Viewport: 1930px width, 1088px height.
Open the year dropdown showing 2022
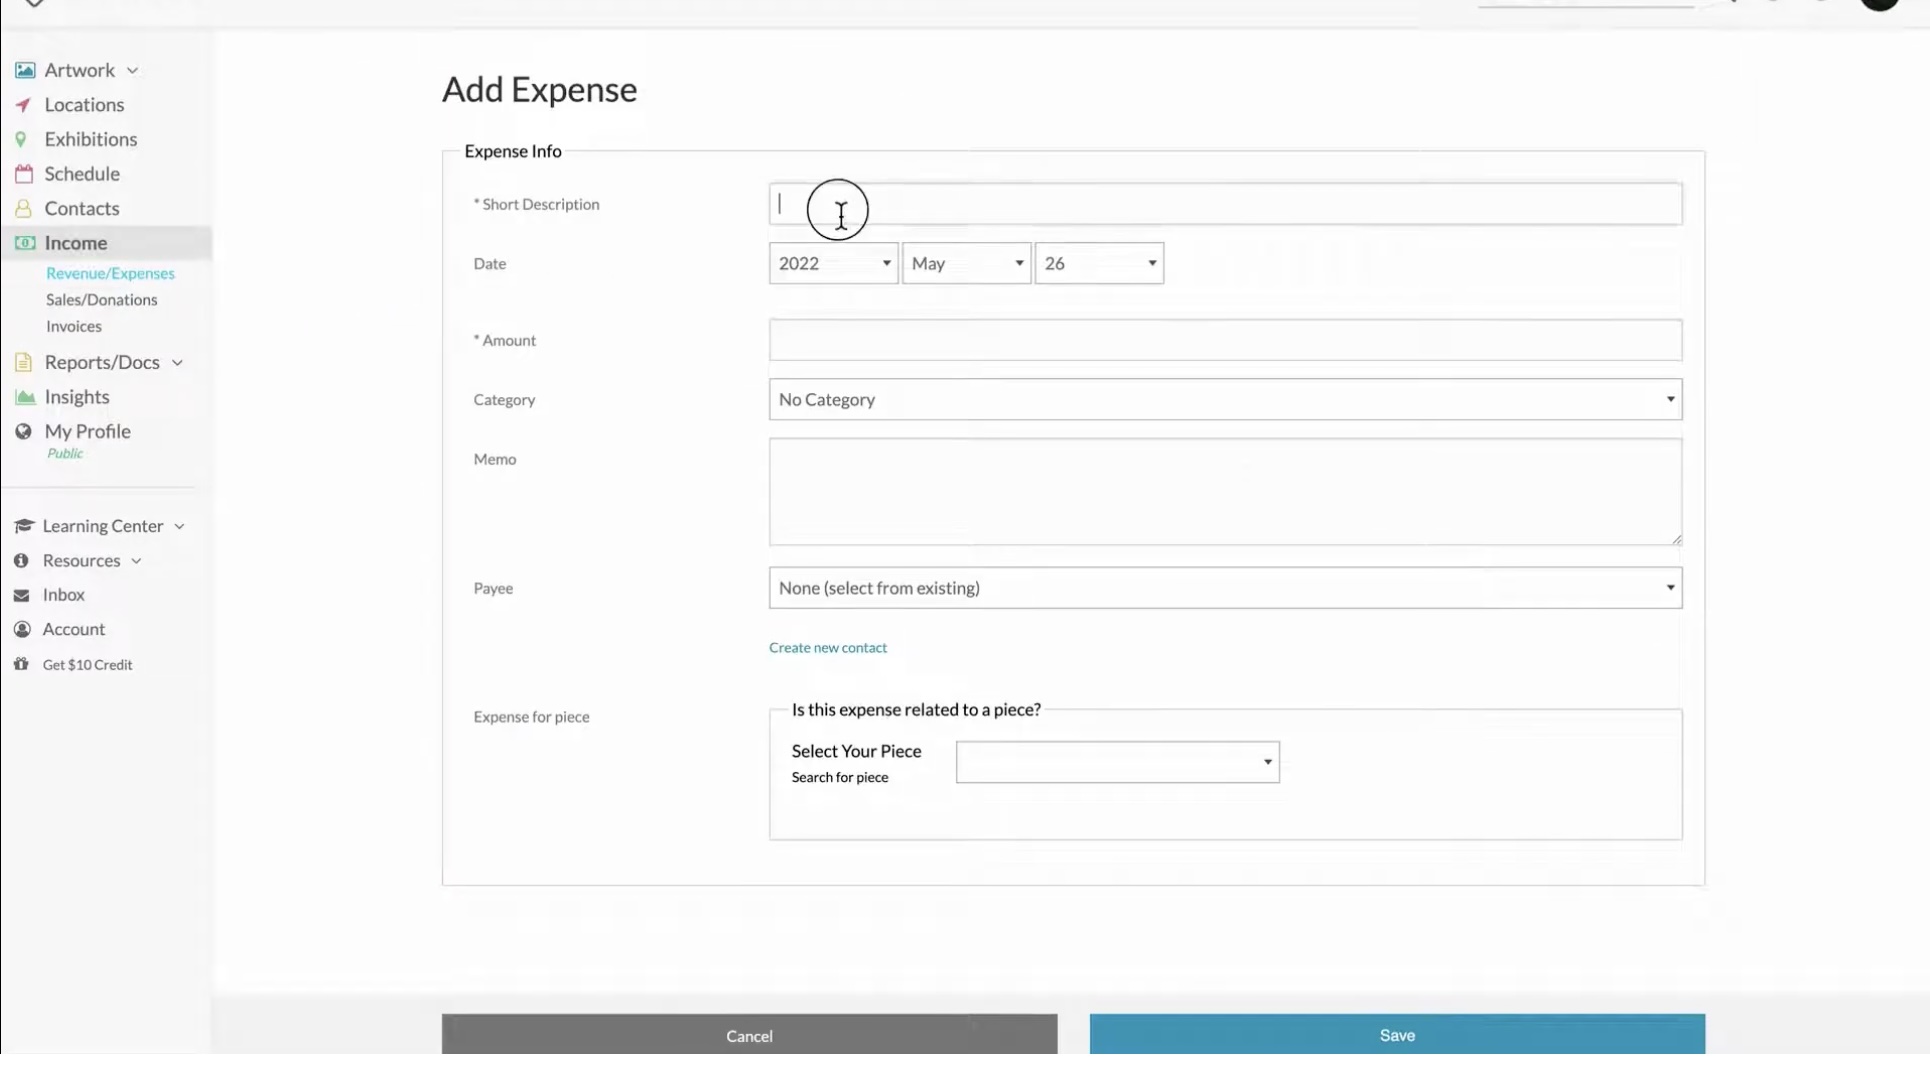click(x=833, y=263)
